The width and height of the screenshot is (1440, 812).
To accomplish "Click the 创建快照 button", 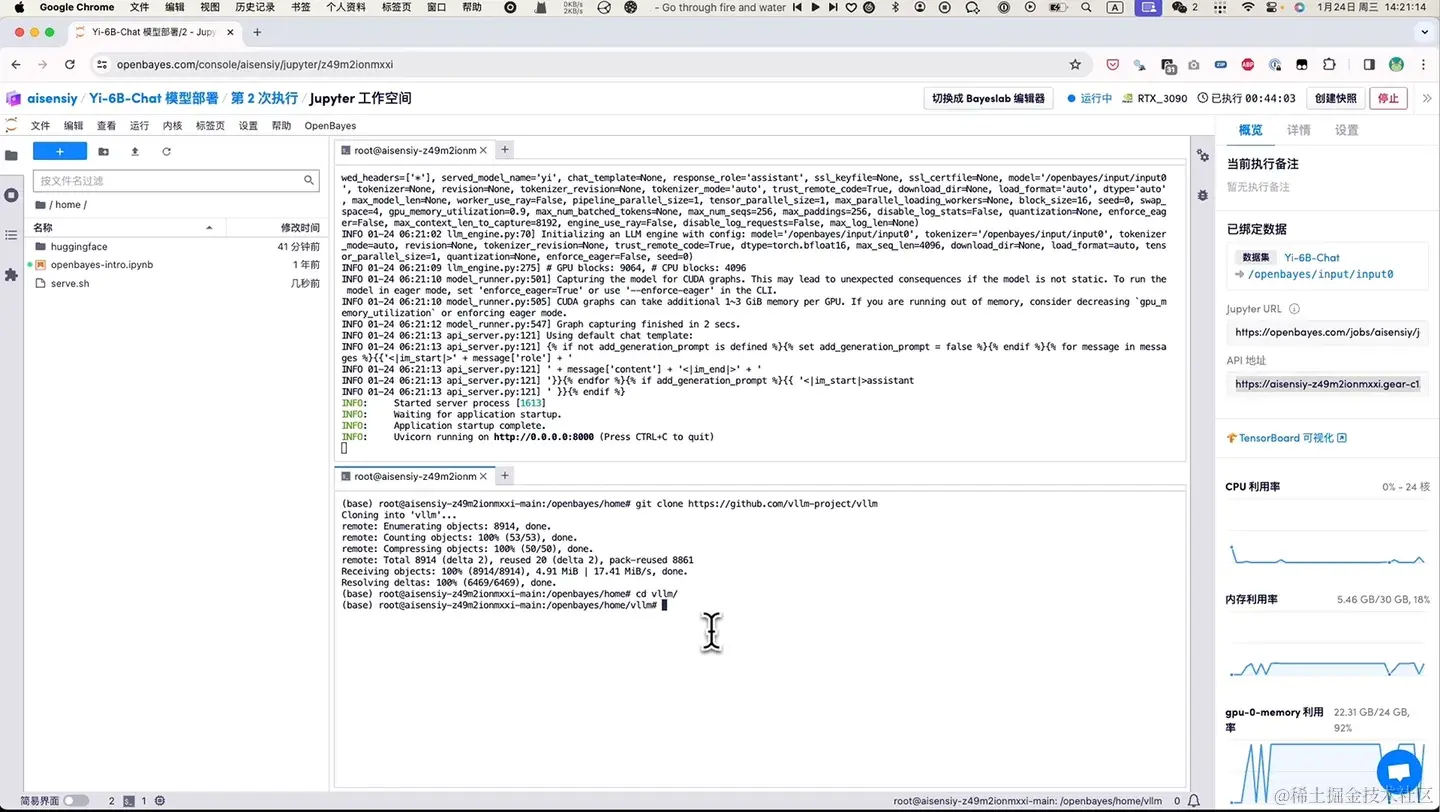I will 1336,98.
